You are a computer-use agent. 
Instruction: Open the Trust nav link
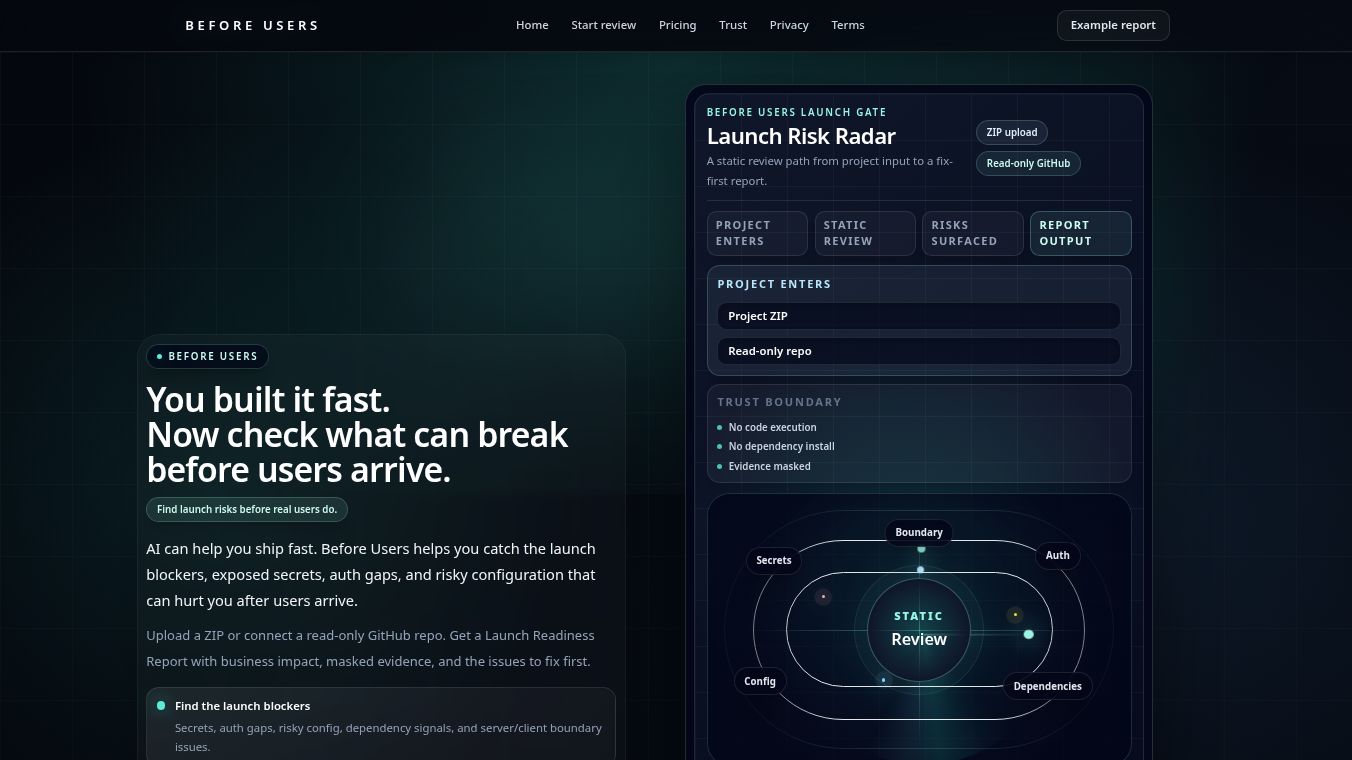733,25
